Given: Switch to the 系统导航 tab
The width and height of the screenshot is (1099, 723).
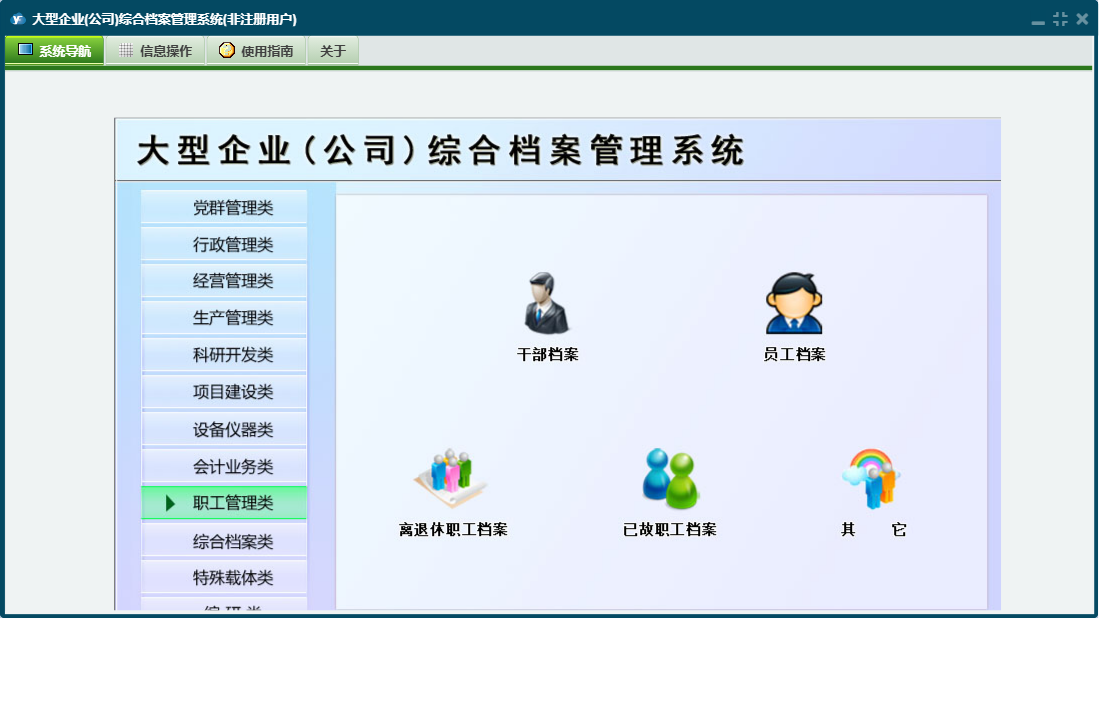Looking at the screenshot, I should 55,50.
